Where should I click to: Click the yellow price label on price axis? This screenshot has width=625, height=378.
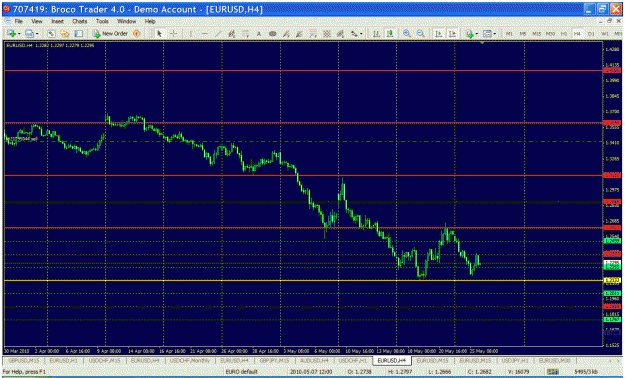click(x=612, y=280)
